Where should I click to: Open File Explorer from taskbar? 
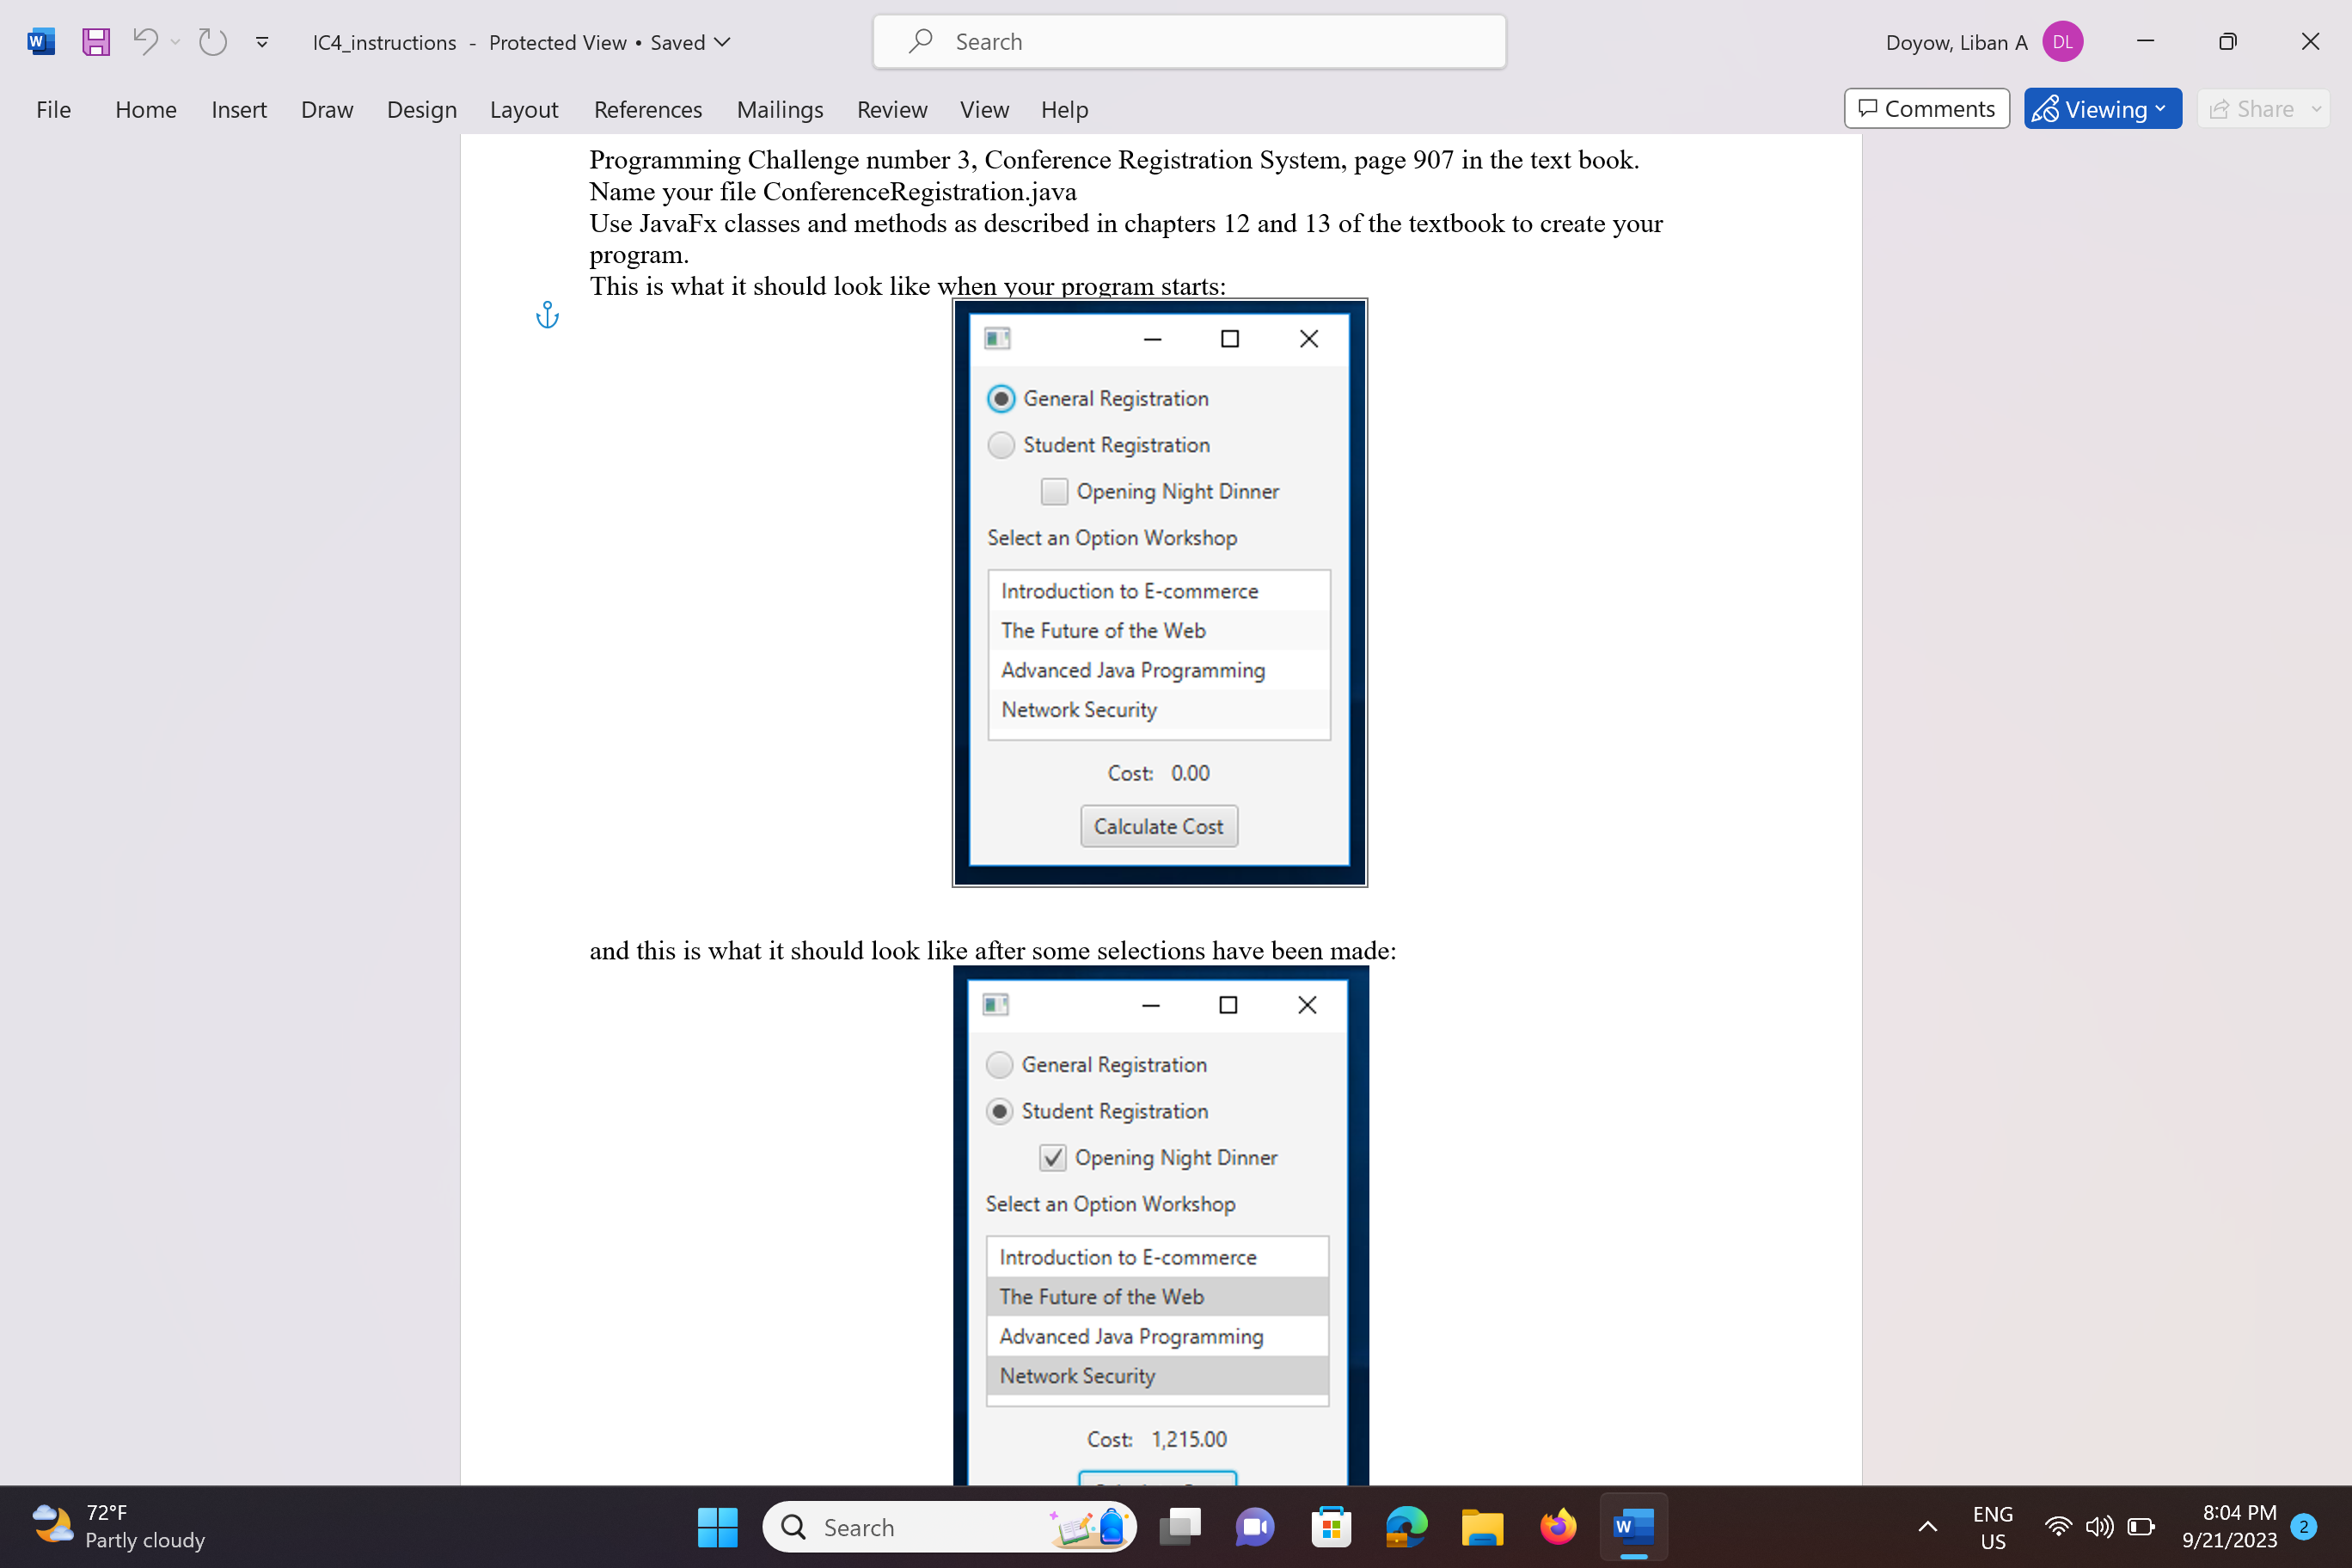pos(1482,1527)
